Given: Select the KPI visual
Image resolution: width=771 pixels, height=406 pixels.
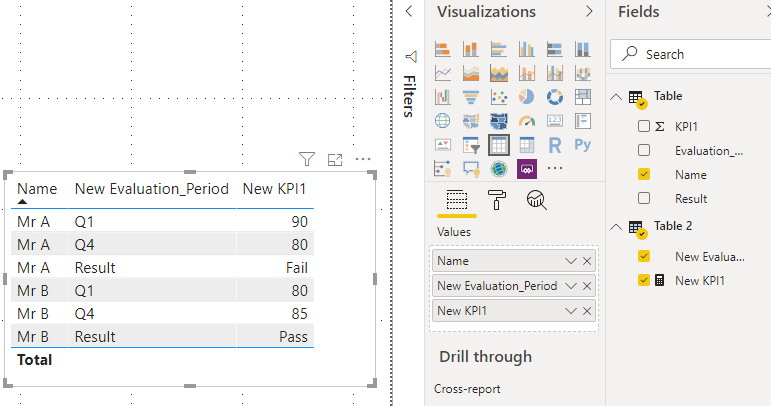Looking at the screenshot, I should pyautogui.click(x=443, y=145).
